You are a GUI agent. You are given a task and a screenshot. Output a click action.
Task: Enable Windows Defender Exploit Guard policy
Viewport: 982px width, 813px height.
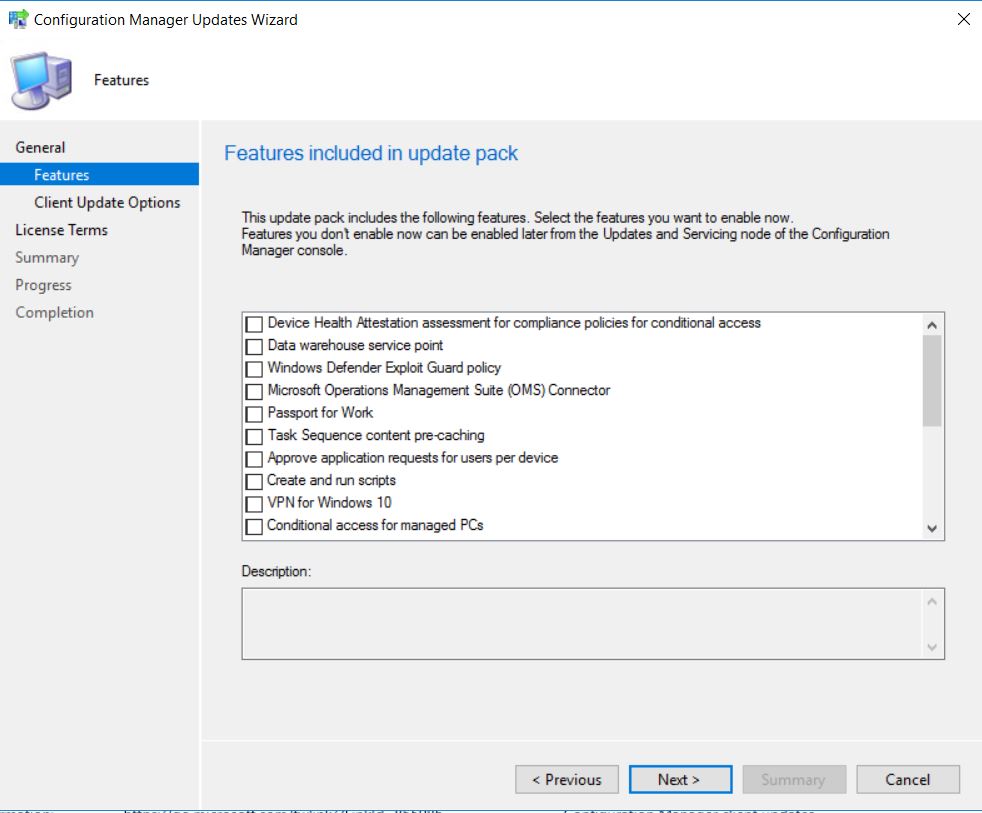click(x=254, y=369)
